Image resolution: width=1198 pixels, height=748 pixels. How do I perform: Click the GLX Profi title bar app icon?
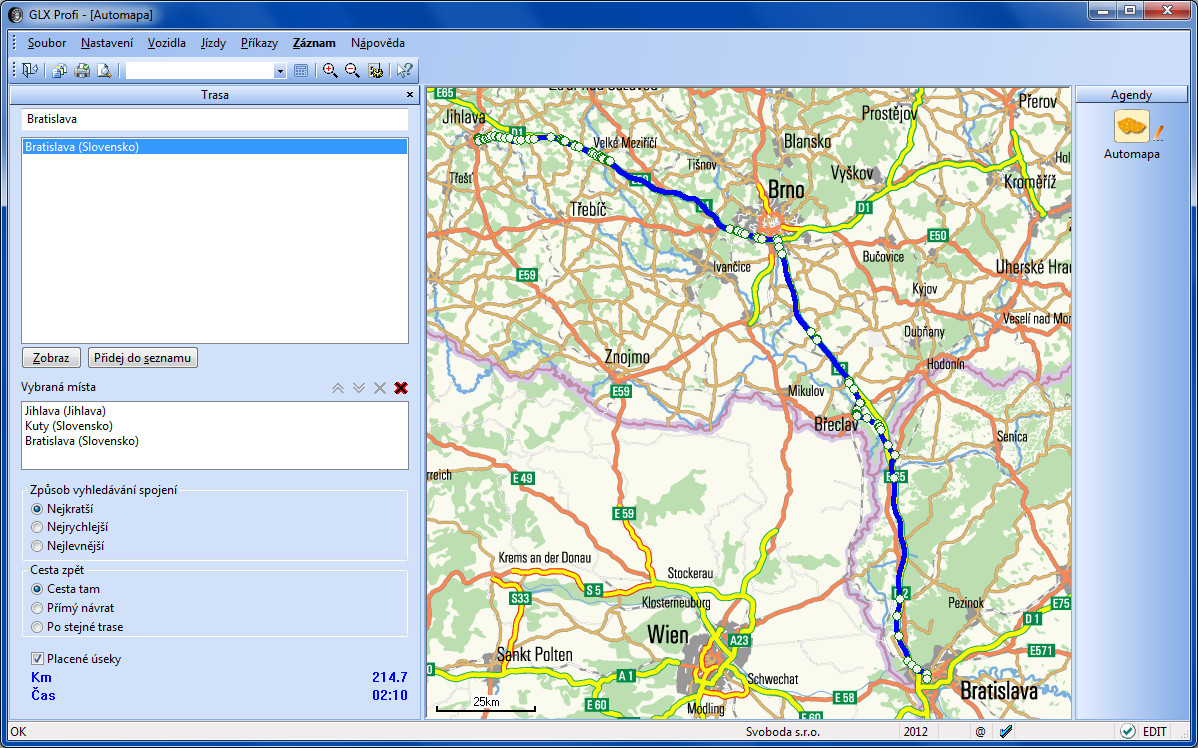pyautogui.click(x=15, y=15)
